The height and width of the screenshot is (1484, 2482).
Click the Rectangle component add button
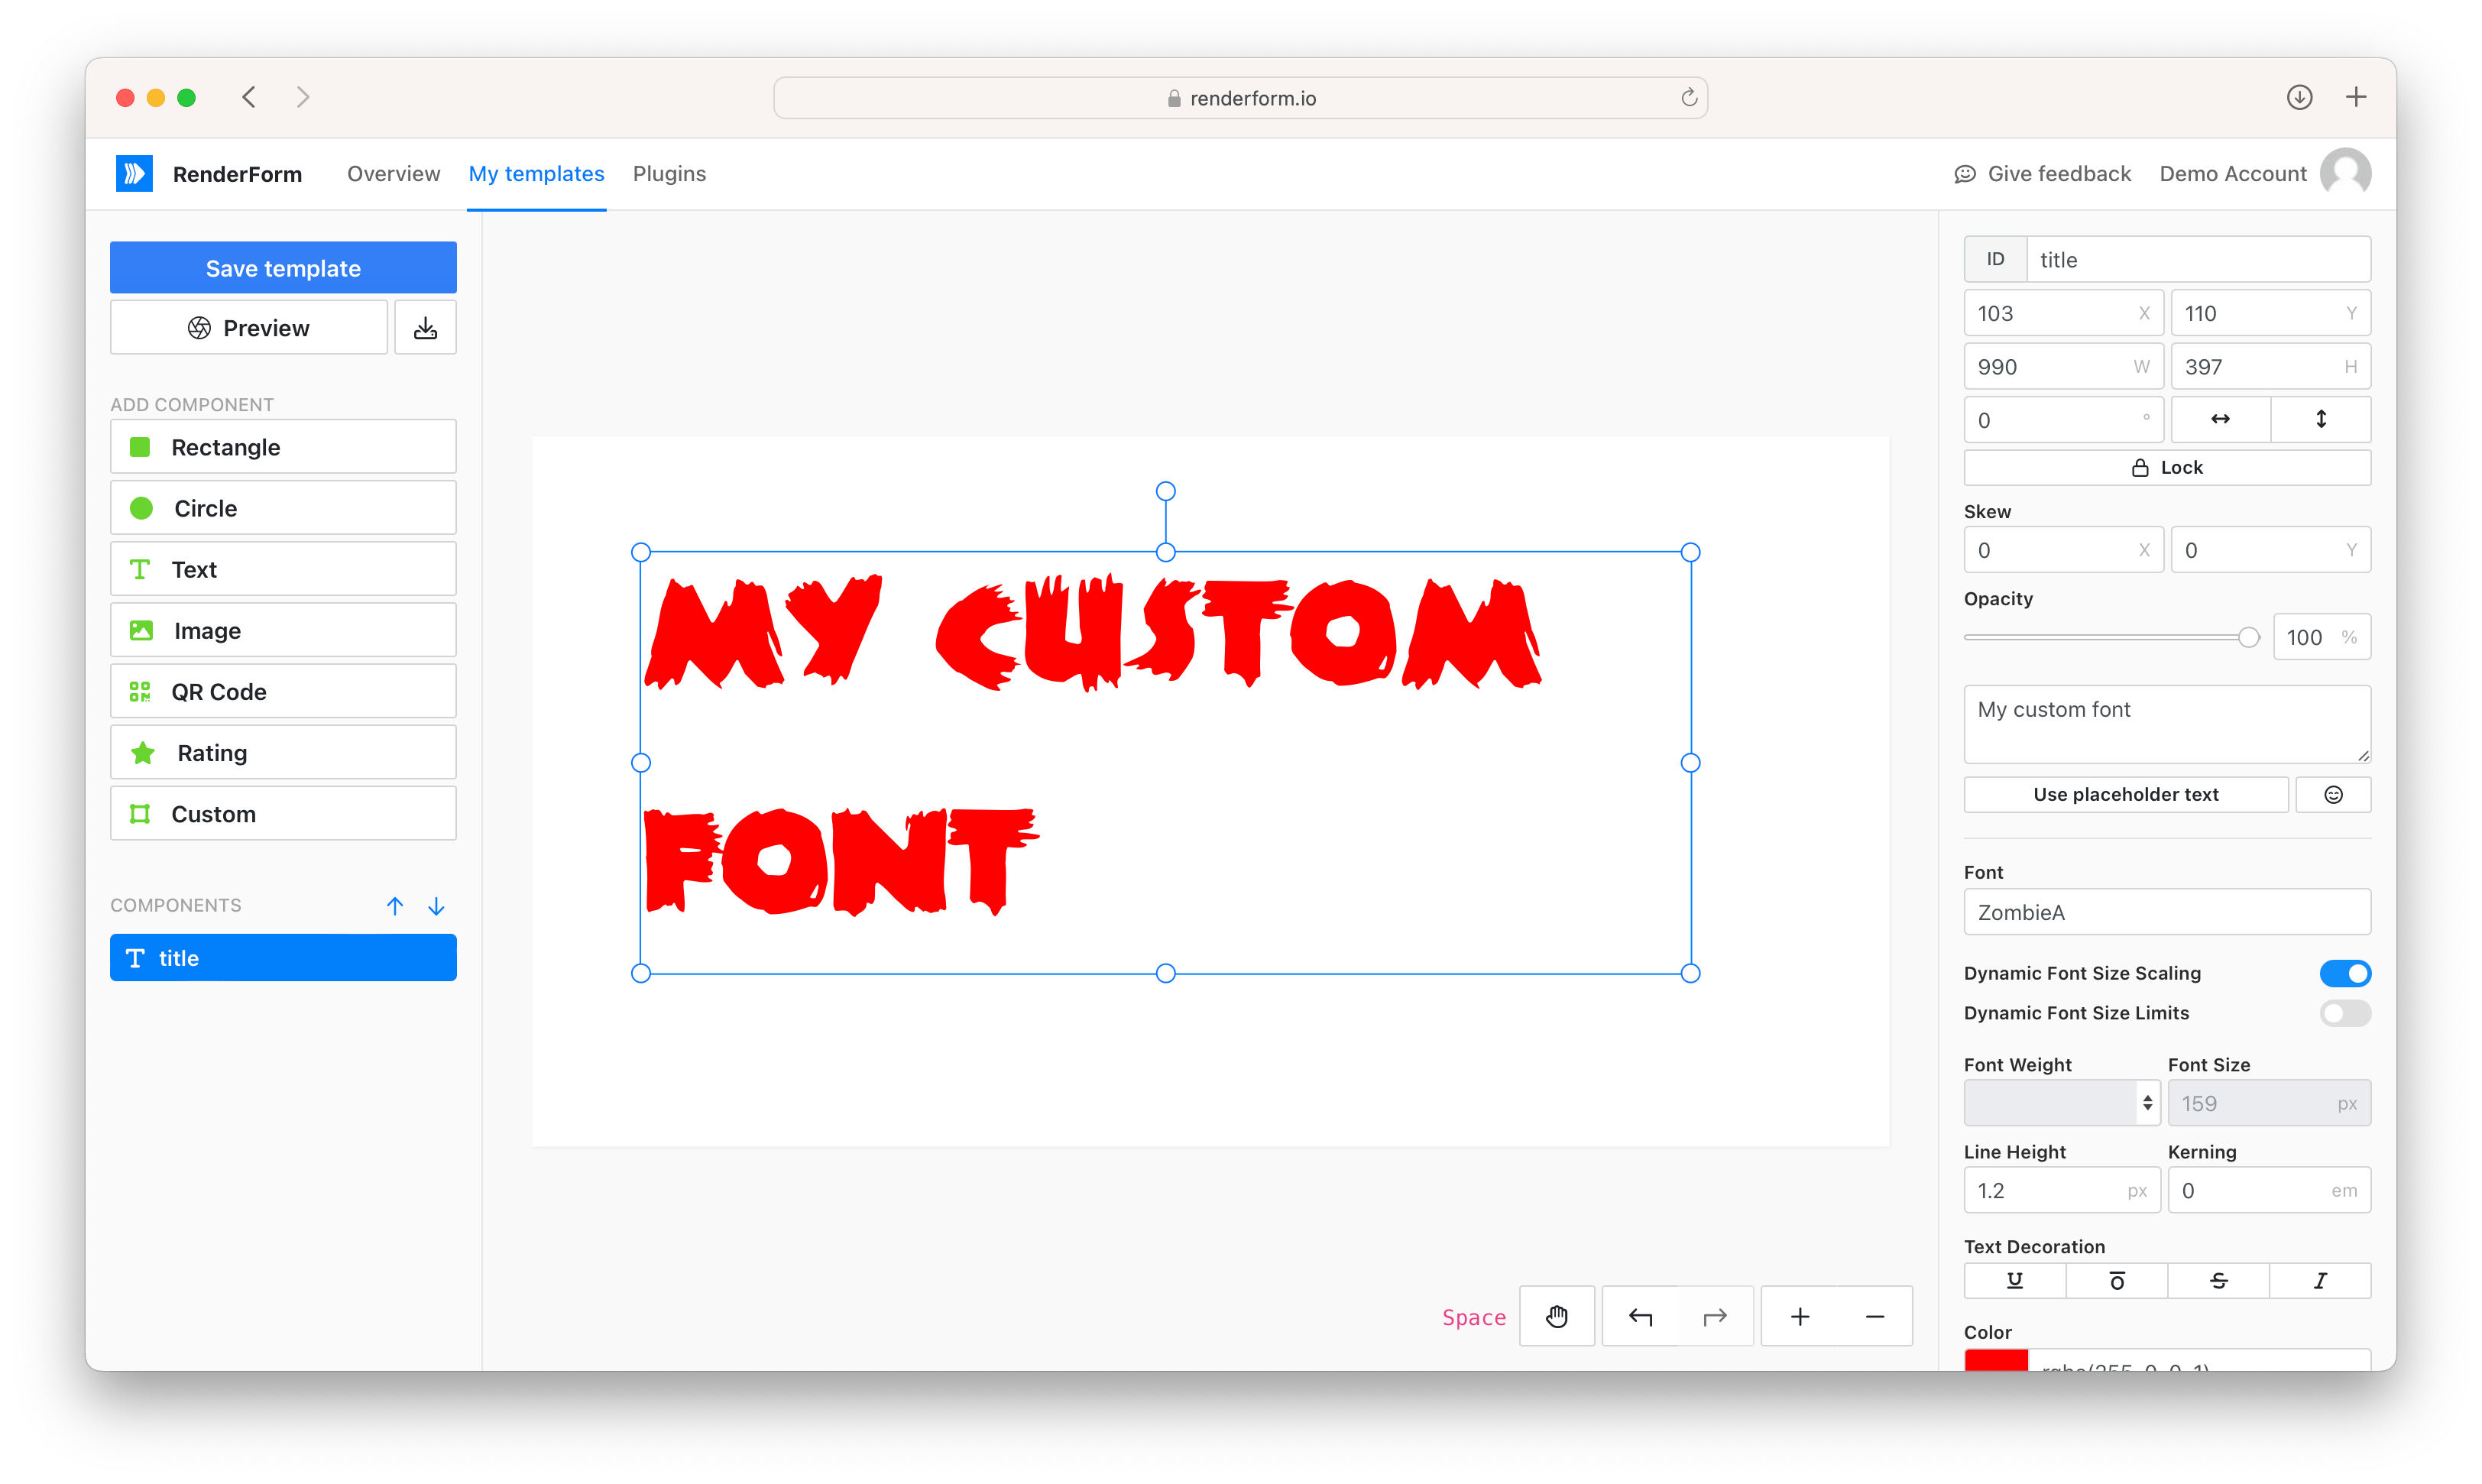pos(283,447)
